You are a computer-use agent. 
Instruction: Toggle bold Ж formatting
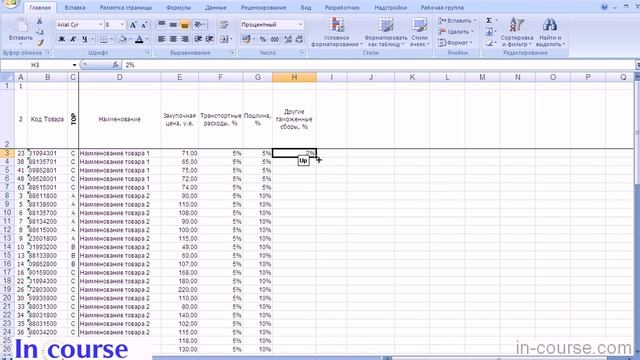coord(62,39)
